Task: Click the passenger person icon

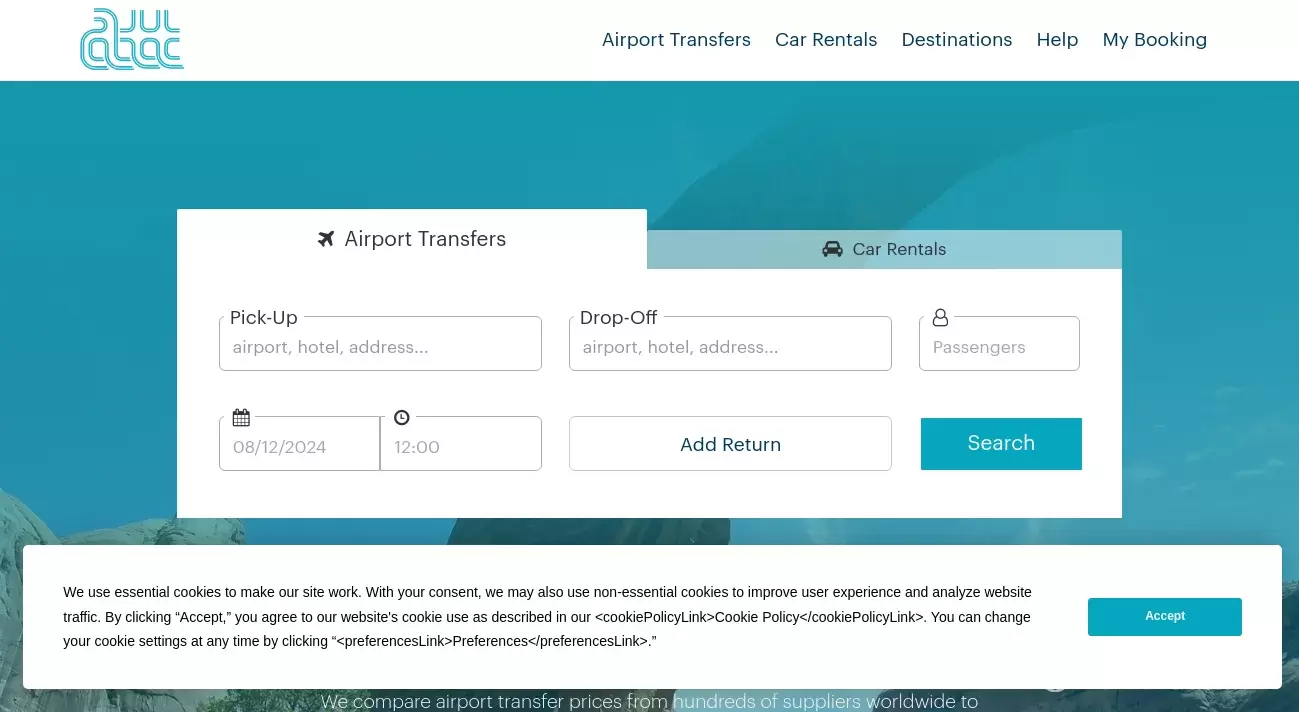Action: pos(940,317)
